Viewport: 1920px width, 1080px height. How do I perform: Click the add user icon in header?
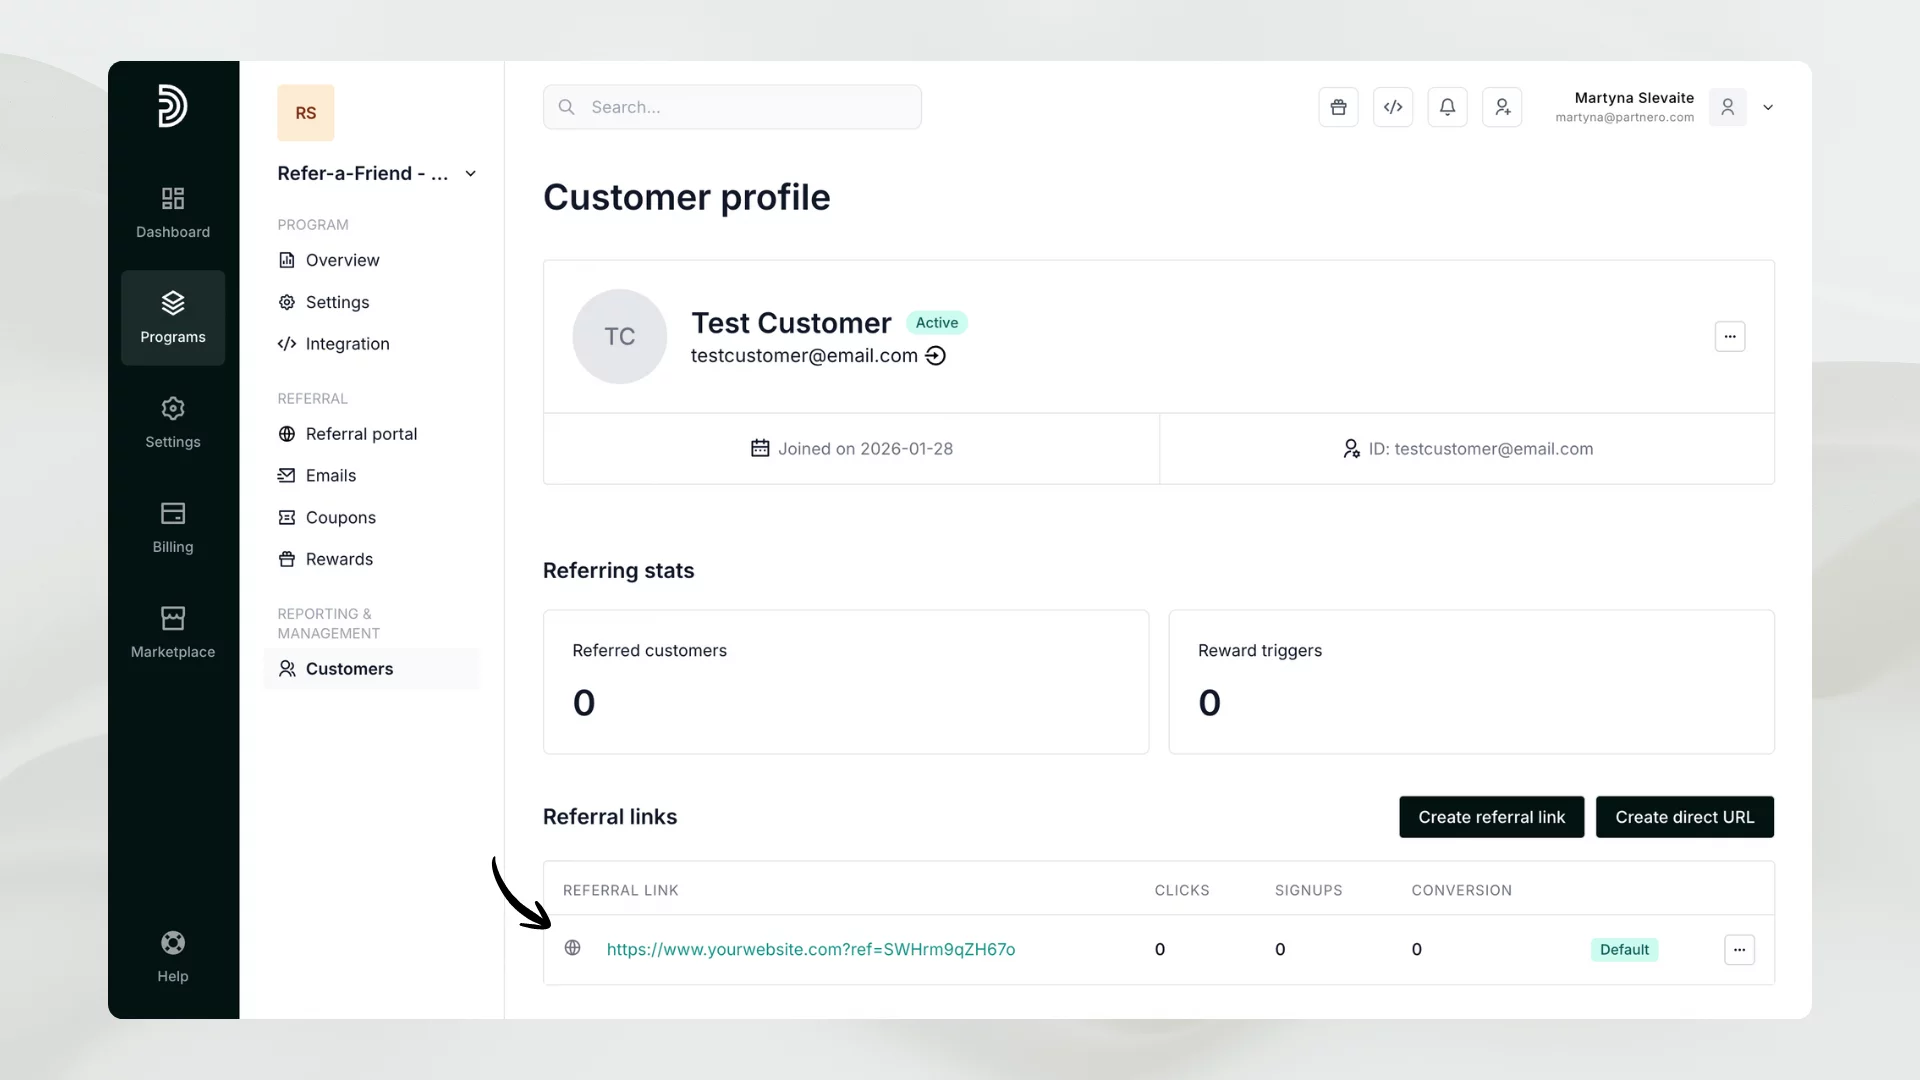(x=1502, y=107)
